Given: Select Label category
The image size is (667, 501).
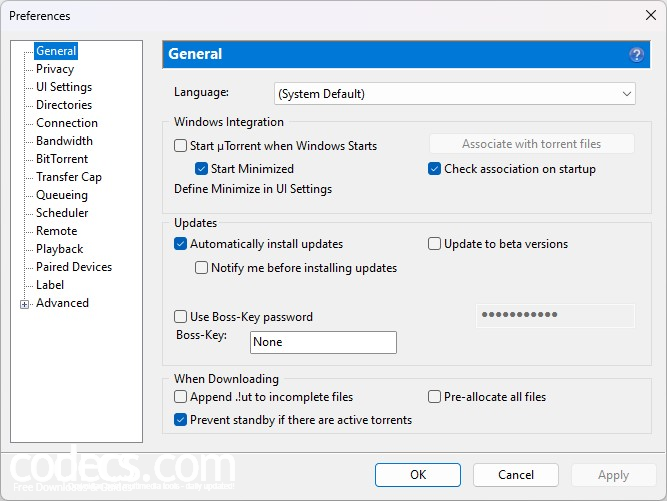Looking at the screenshot, I should click(50, 285).
